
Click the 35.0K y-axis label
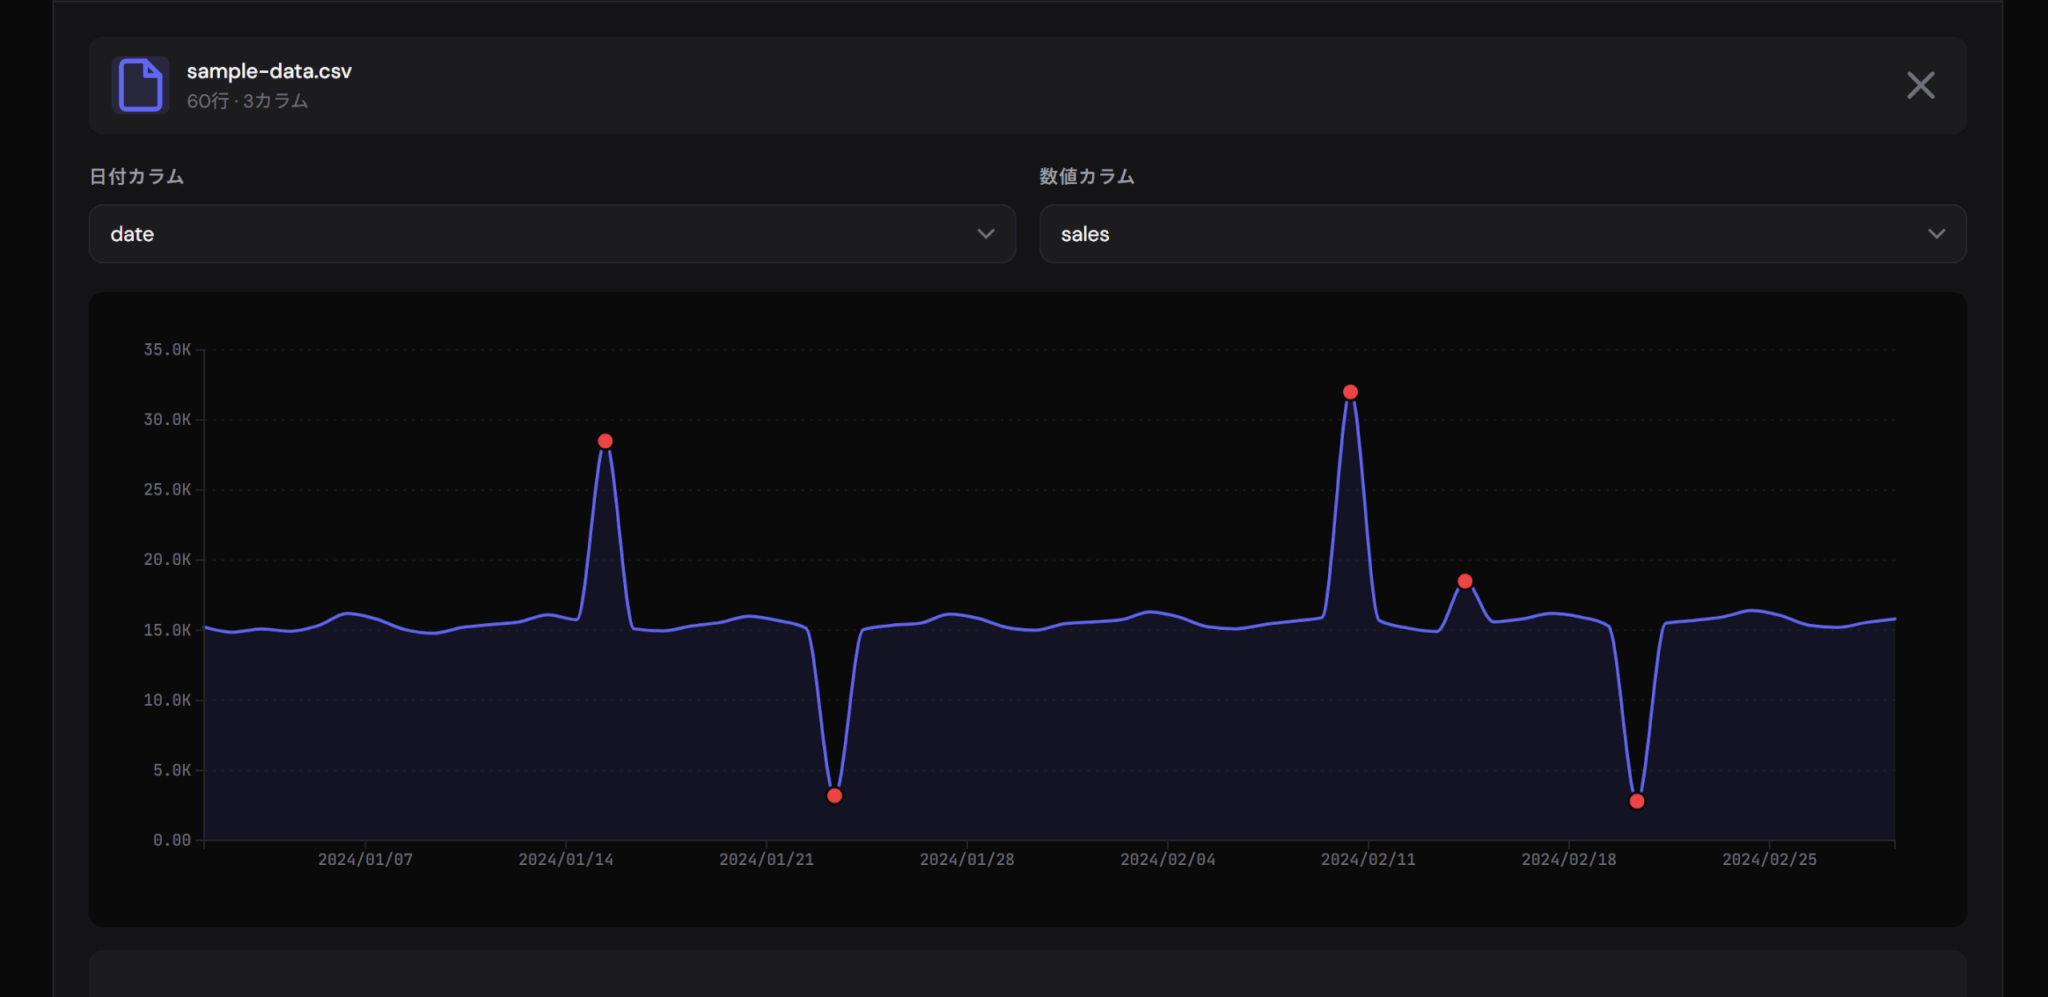pos(167,350)
